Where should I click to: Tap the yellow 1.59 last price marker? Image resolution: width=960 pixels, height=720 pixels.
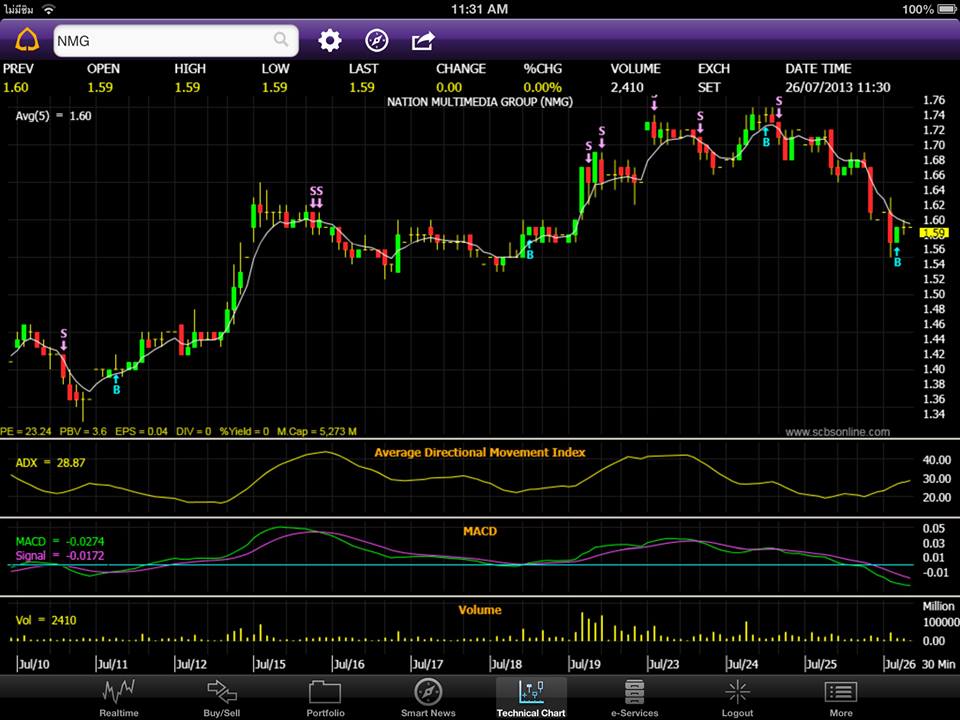point(932,232)
